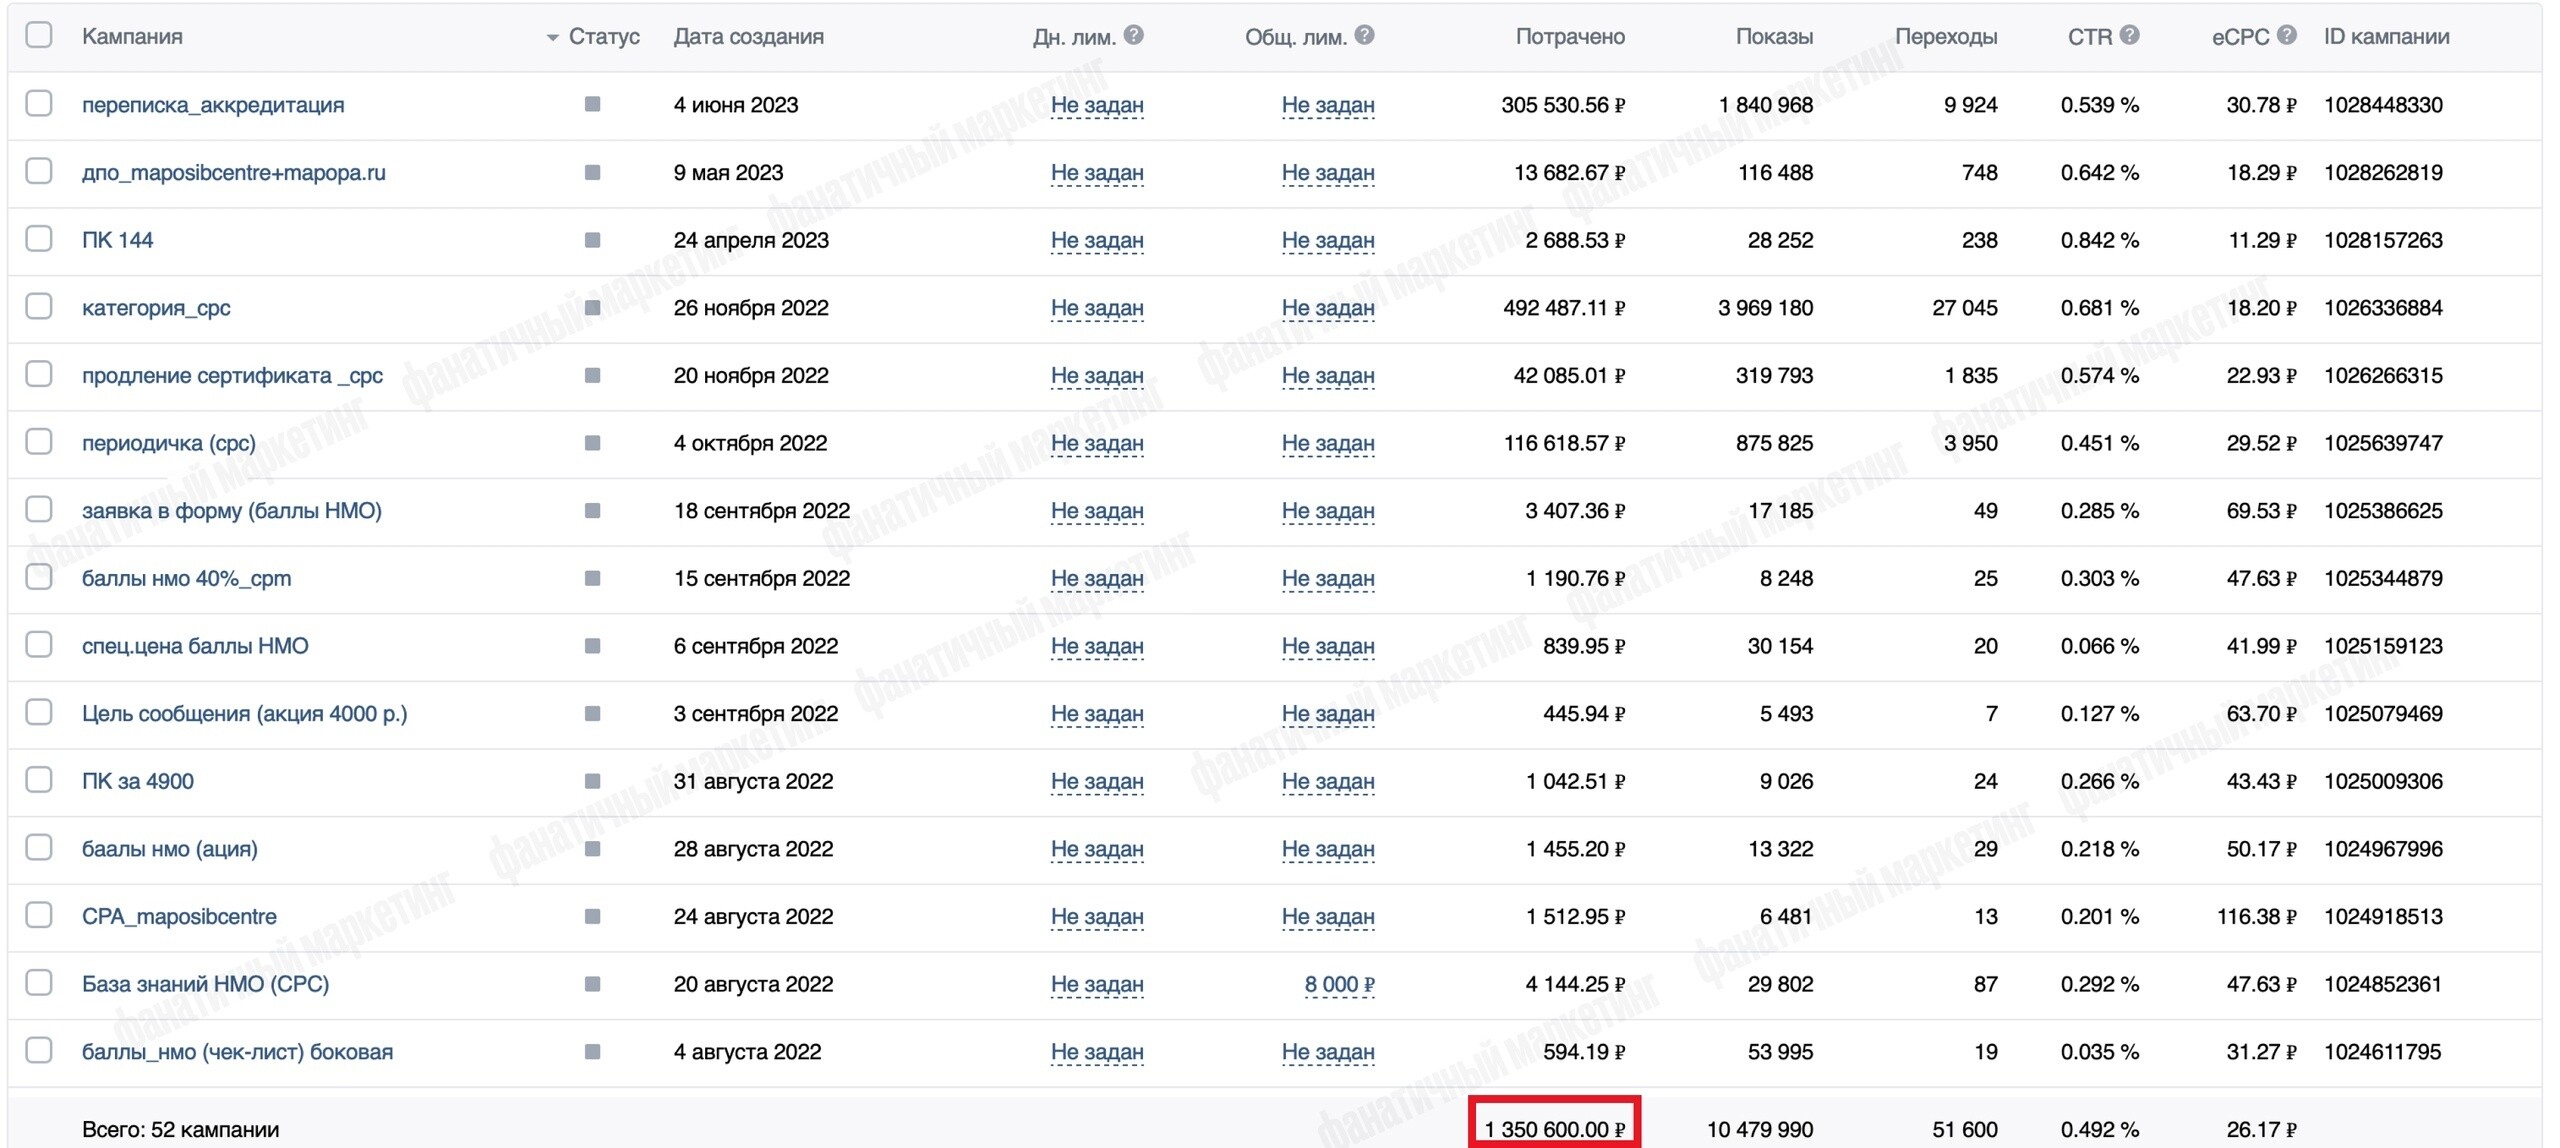Click the stopped status icon for CPA_maposibcentre

click(x=592, y=916)
